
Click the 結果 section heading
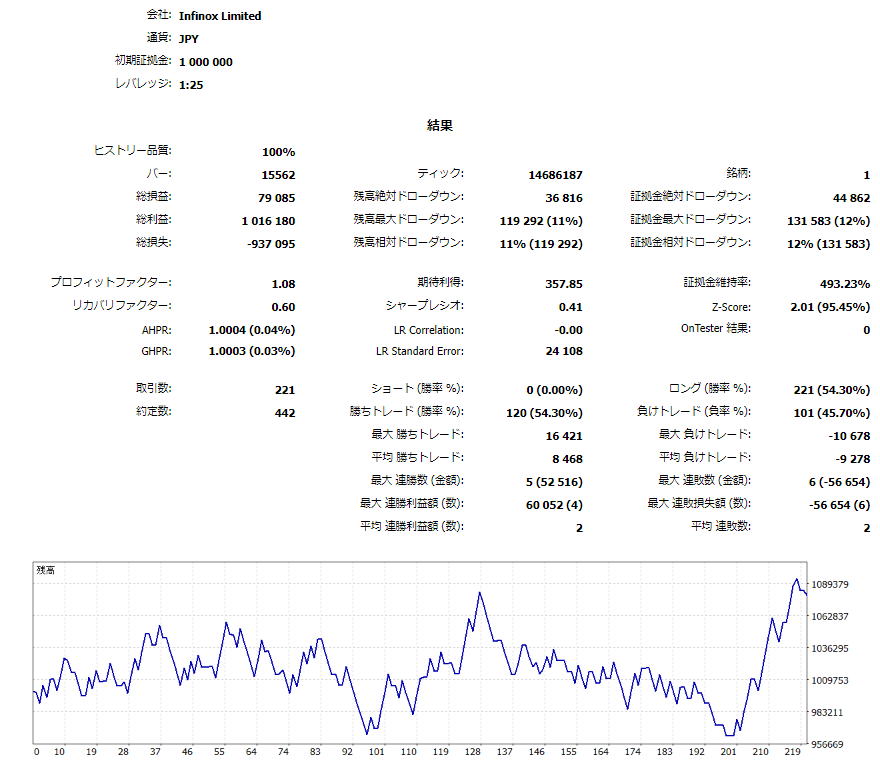[439, 125]
